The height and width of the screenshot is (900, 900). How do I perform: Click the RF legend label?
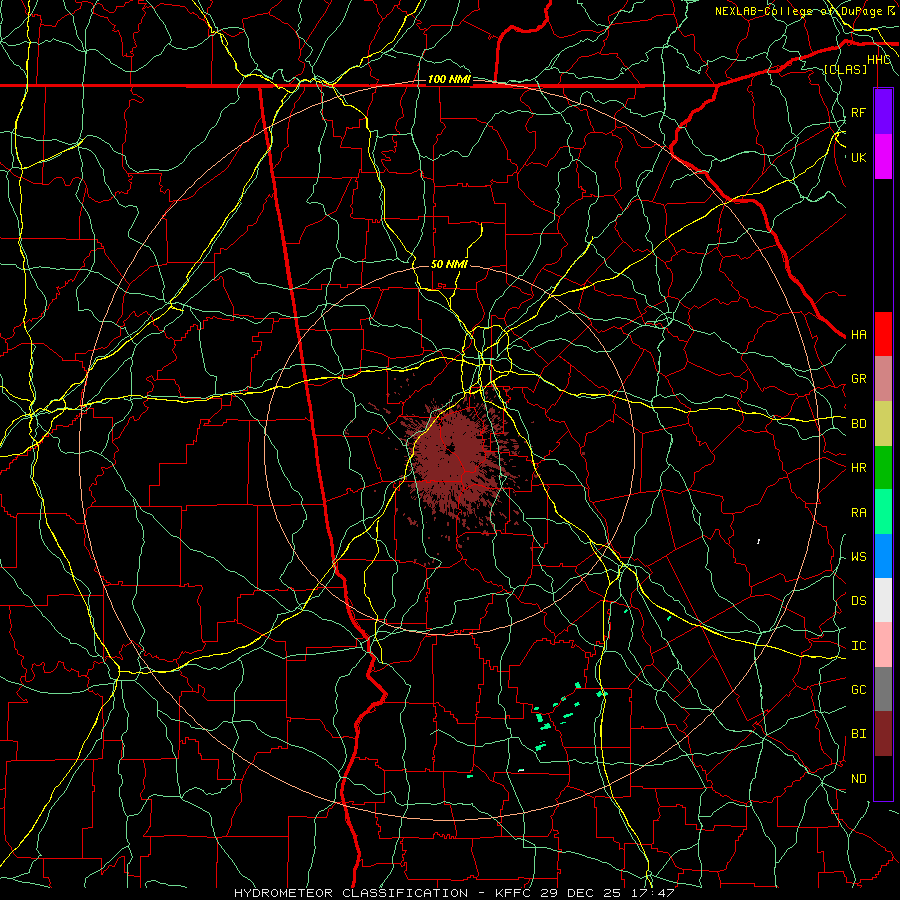coord(858,112)
